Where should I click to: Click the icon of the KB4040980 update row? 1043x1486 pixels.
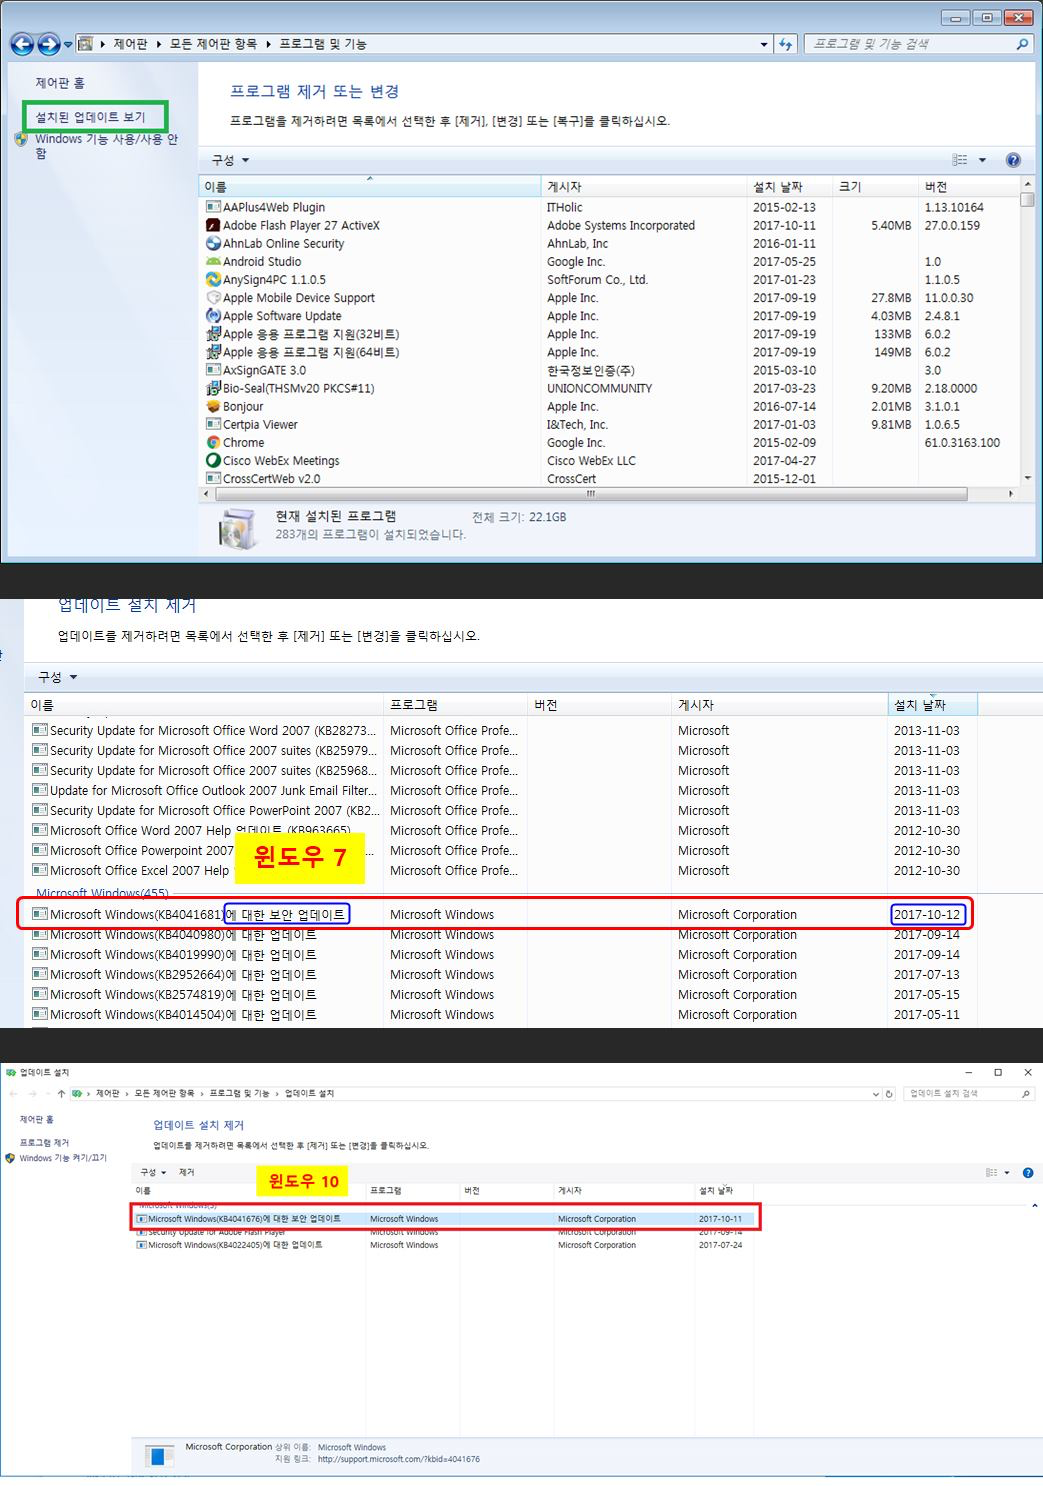[40, 934]
